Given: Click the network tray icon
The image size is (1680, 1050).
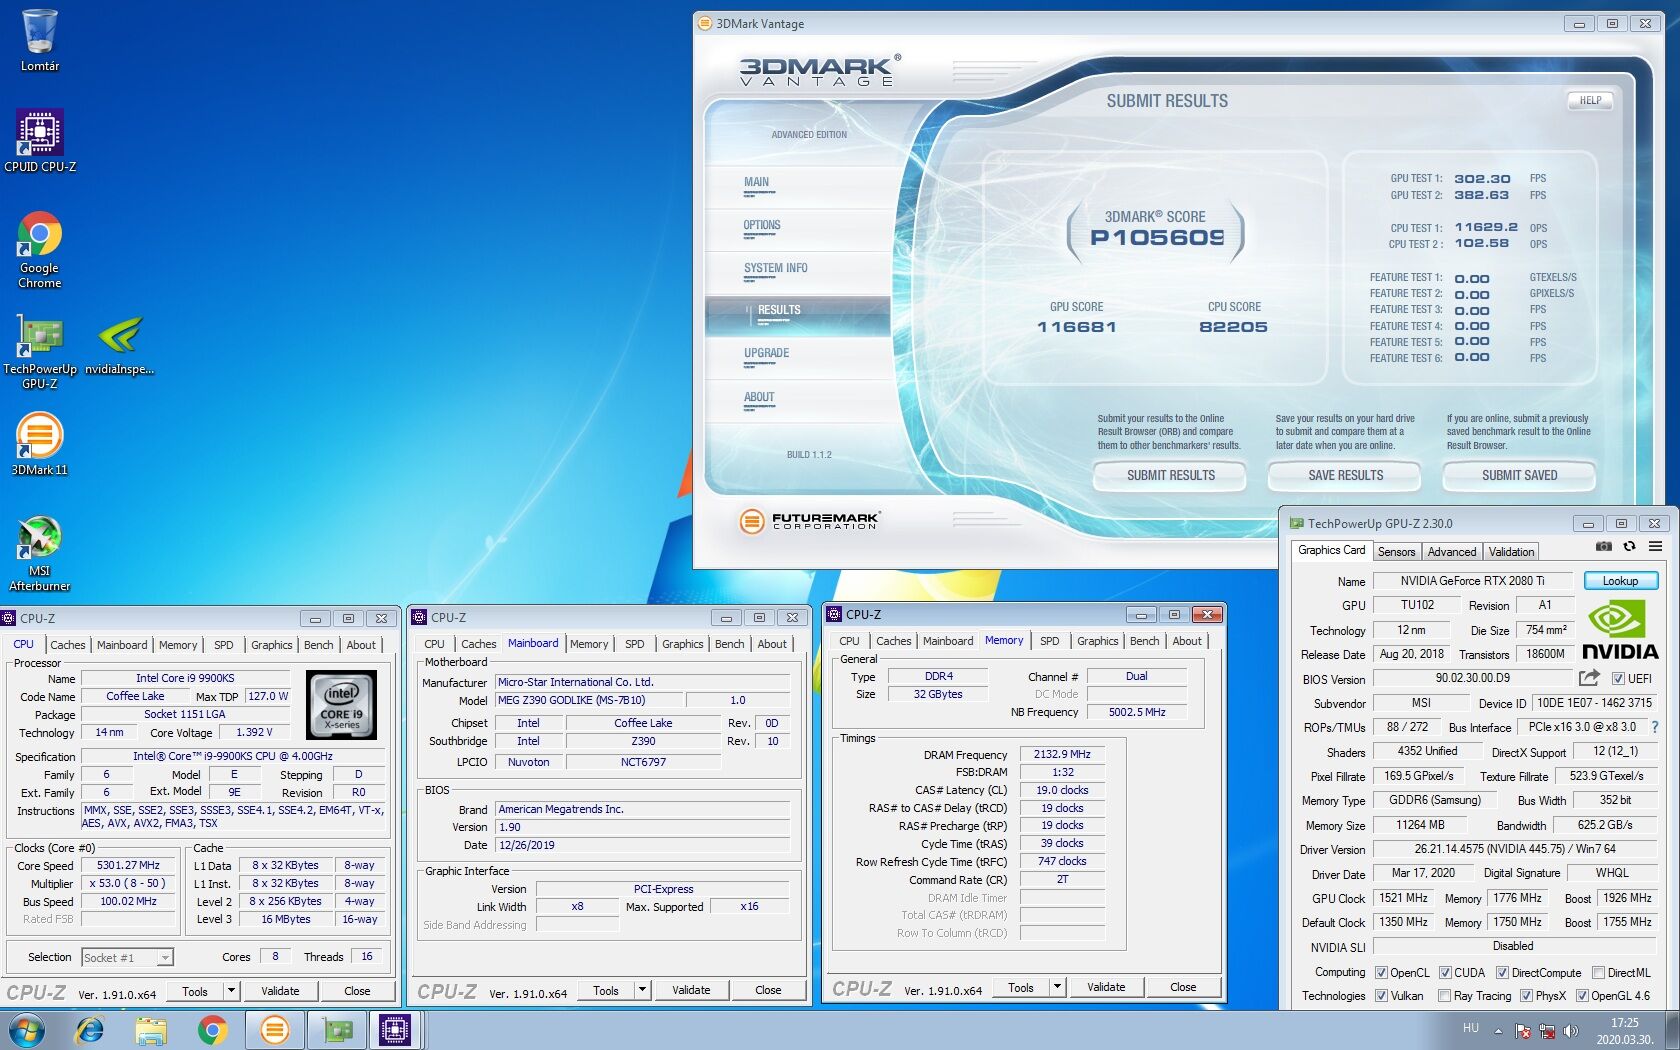Looking at the screenshot, I should [1546, 1030].
